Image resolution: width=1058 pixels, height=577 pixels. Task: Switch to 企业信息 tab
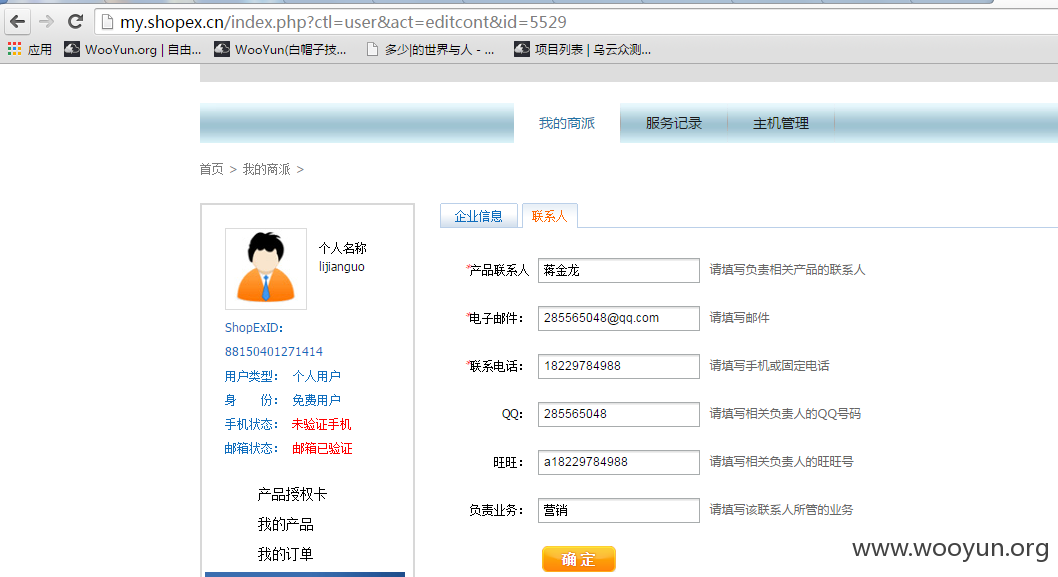478,216
